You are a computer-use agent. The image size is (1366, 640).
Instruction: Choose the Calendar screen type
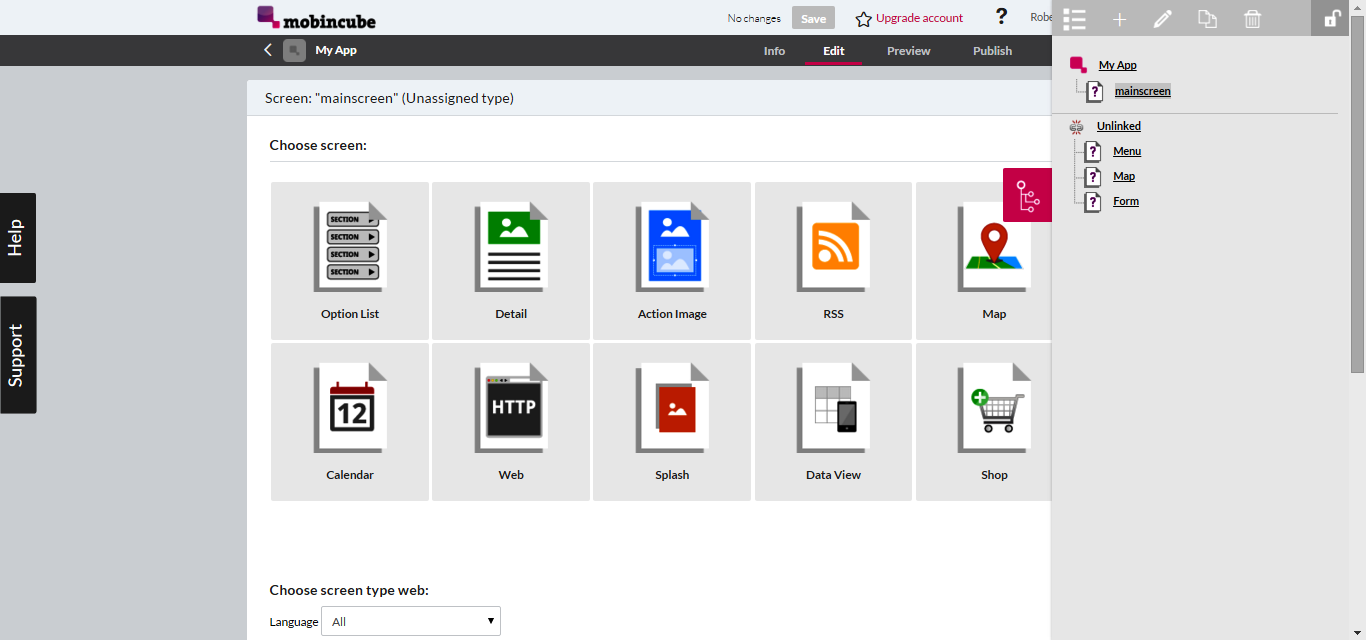(350, 422)
